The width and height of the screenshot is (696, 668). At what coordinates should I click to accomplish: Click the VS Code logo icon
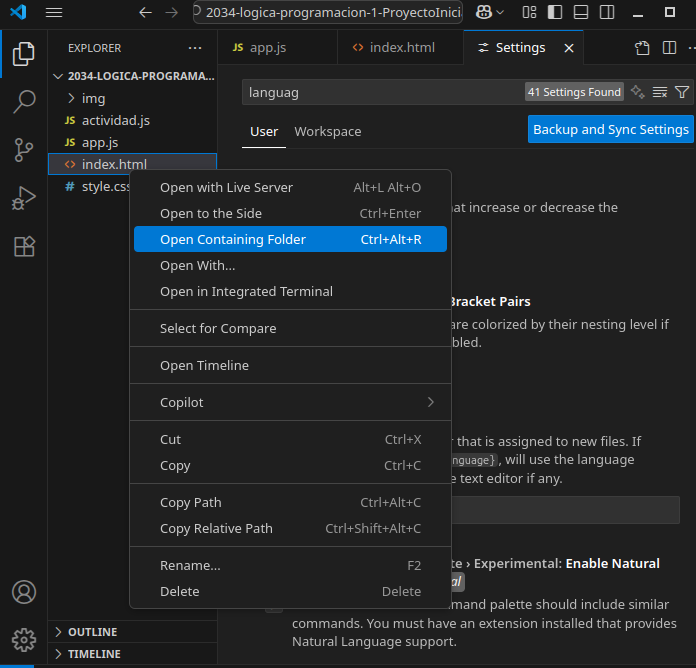19,12
